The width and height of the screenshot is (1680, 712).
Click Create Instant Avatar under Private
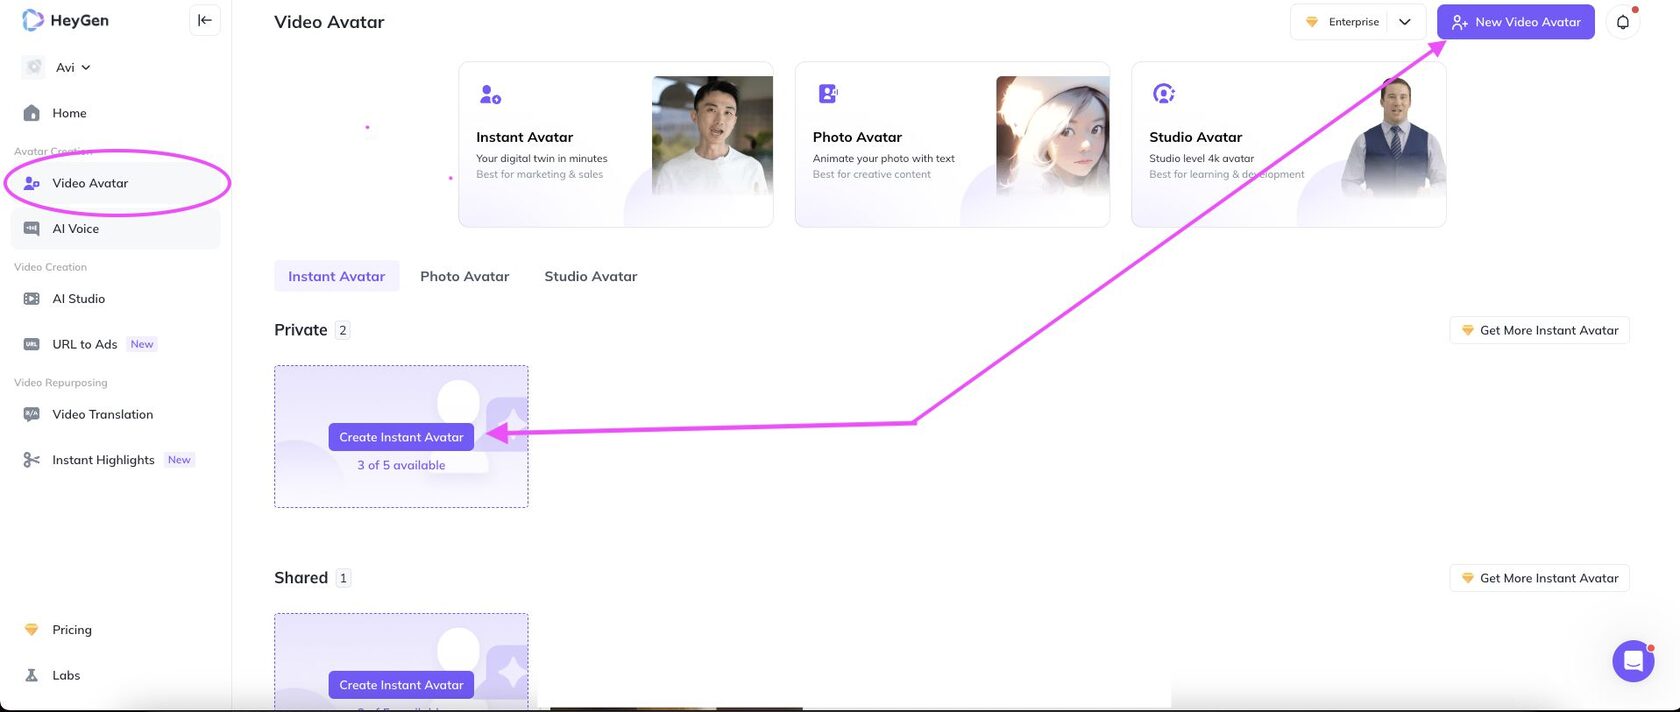coord(401,437)
